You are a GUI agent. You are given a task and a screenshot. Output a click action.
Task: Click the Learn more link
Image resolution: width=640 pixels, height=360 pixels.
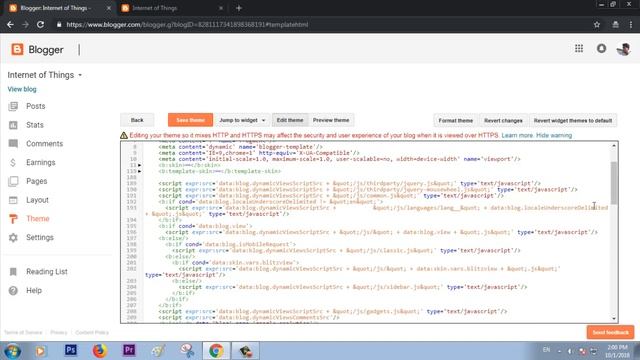click(x=517, y=136)
